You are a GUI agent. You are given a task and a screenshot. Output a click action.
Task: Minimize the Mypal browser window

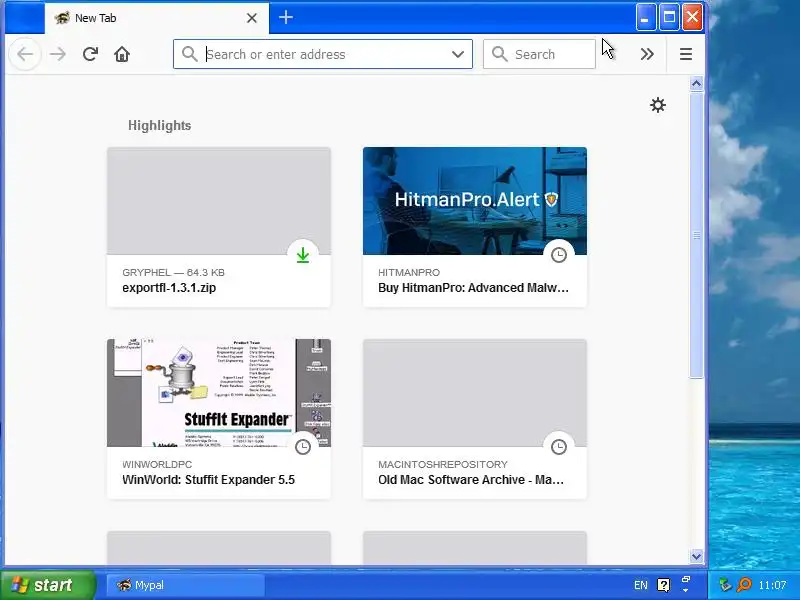click(x=645, y=18)
